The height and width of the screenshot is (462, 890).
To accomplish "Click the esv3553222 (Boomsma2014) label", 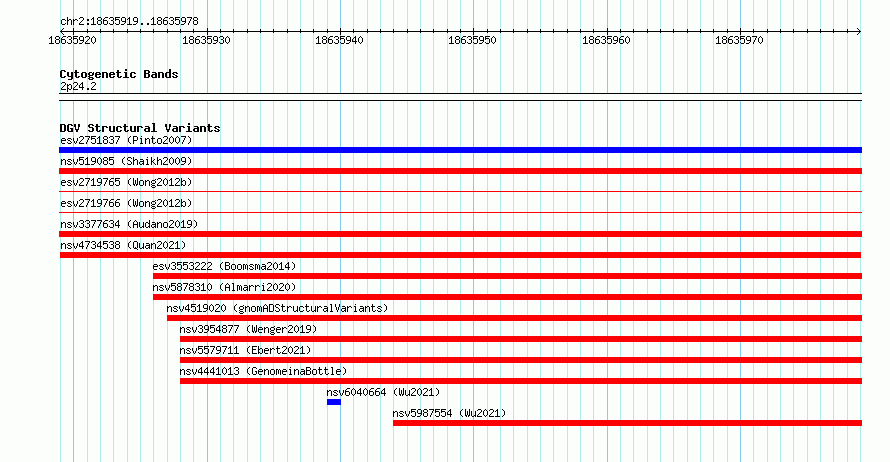I will point(224,266).
